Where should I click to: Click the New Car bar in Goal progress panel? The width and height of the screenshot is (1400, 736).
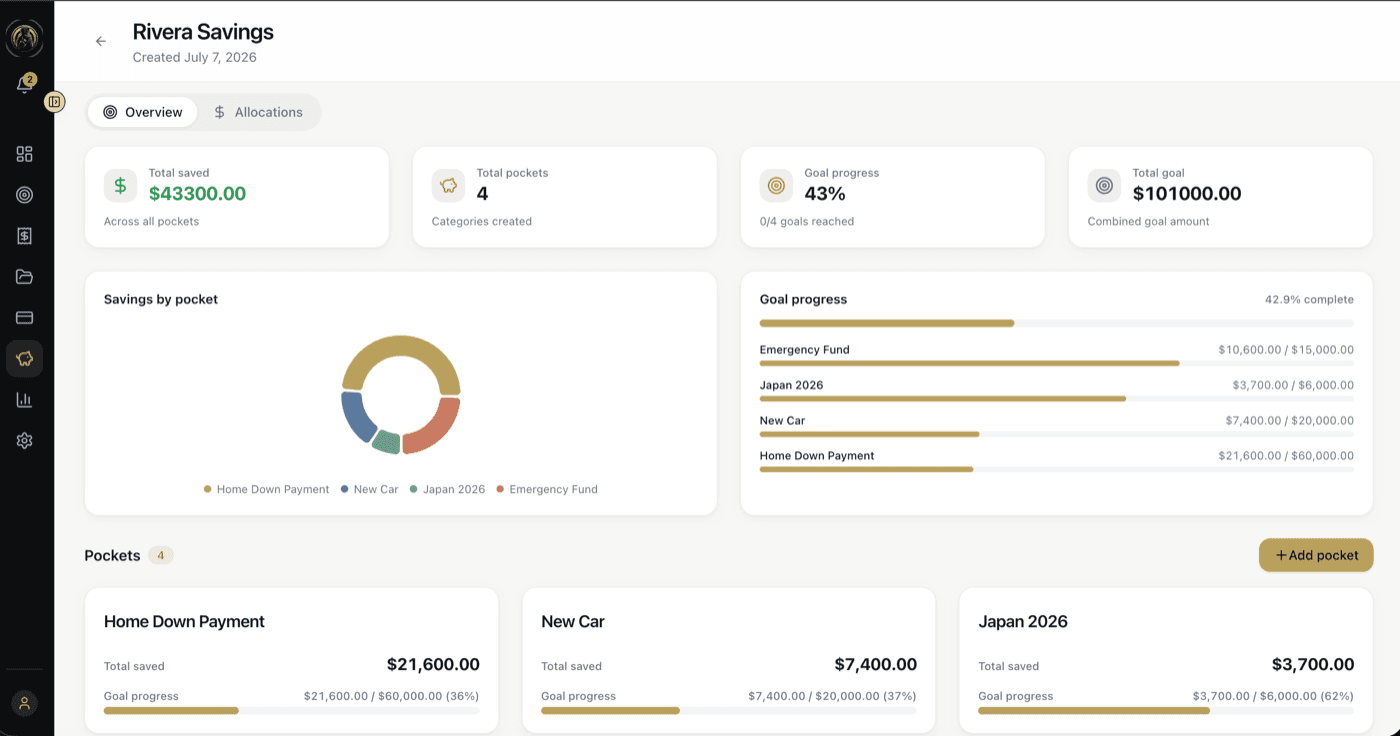[1057, 434]
